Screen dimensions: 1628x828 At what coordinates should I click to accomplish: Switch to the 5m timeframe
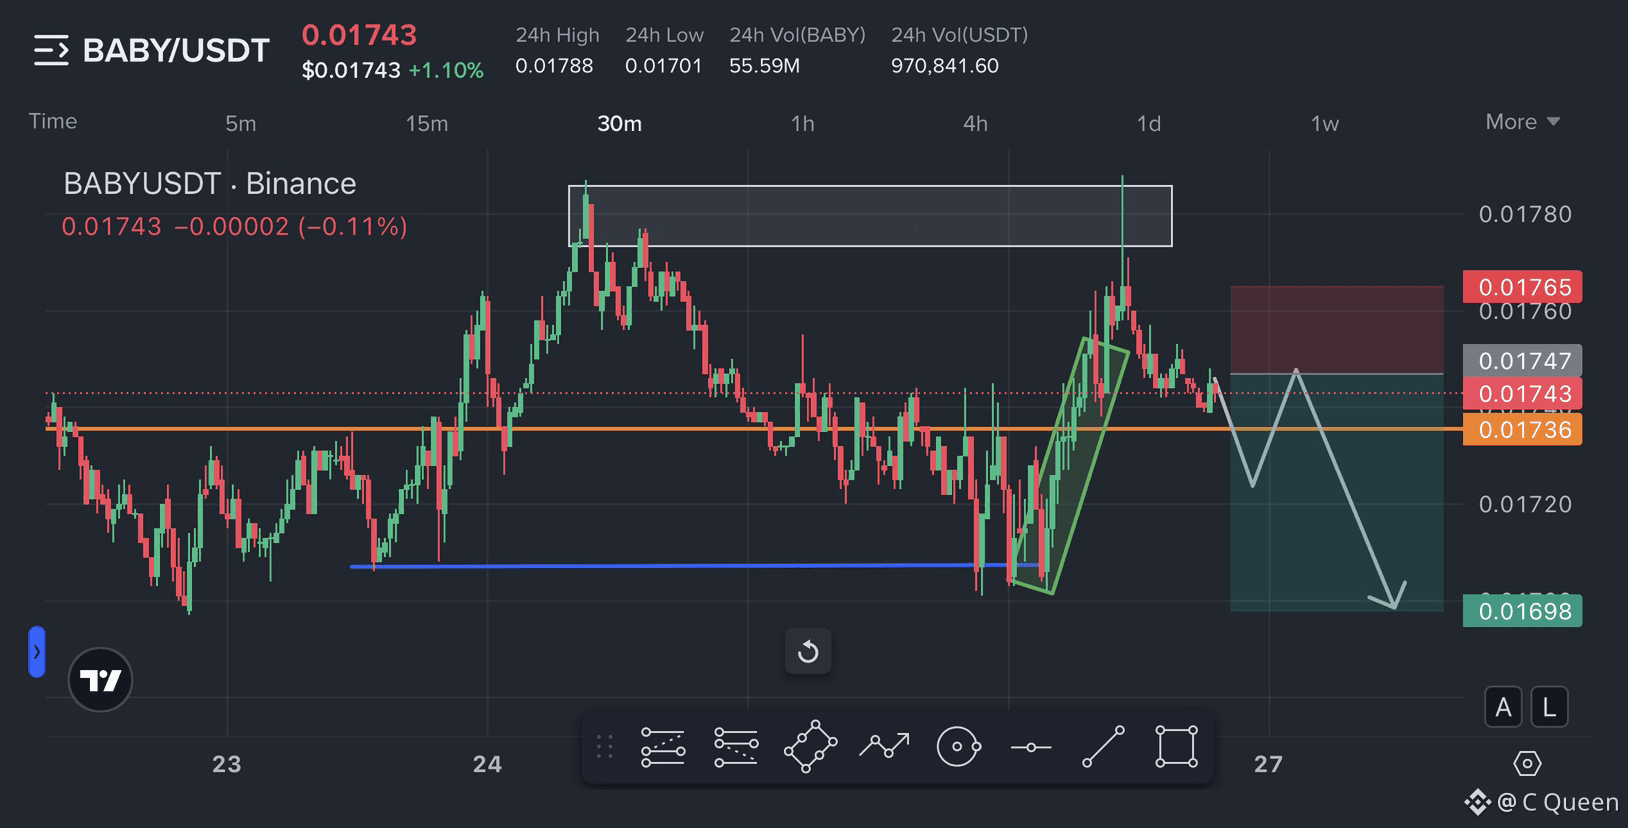click(241, 123)
